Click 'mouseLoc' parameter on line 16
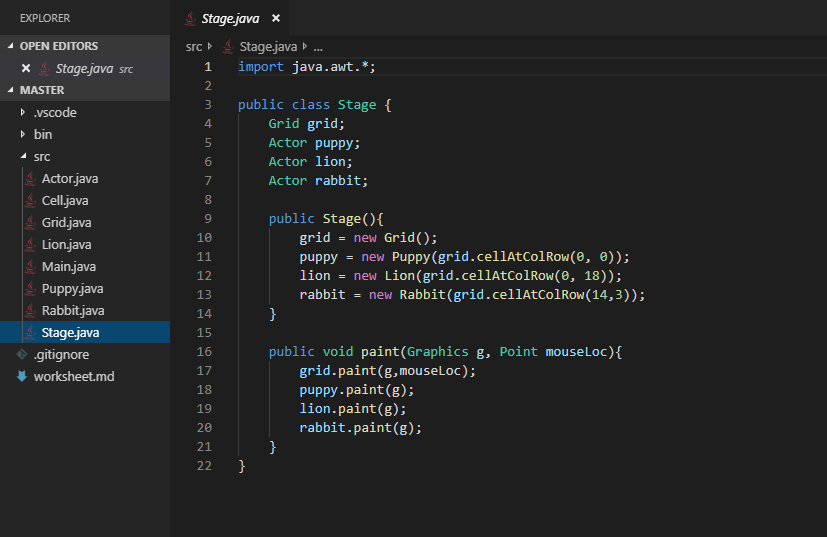The image size is (827, 537). click(576, 352)
